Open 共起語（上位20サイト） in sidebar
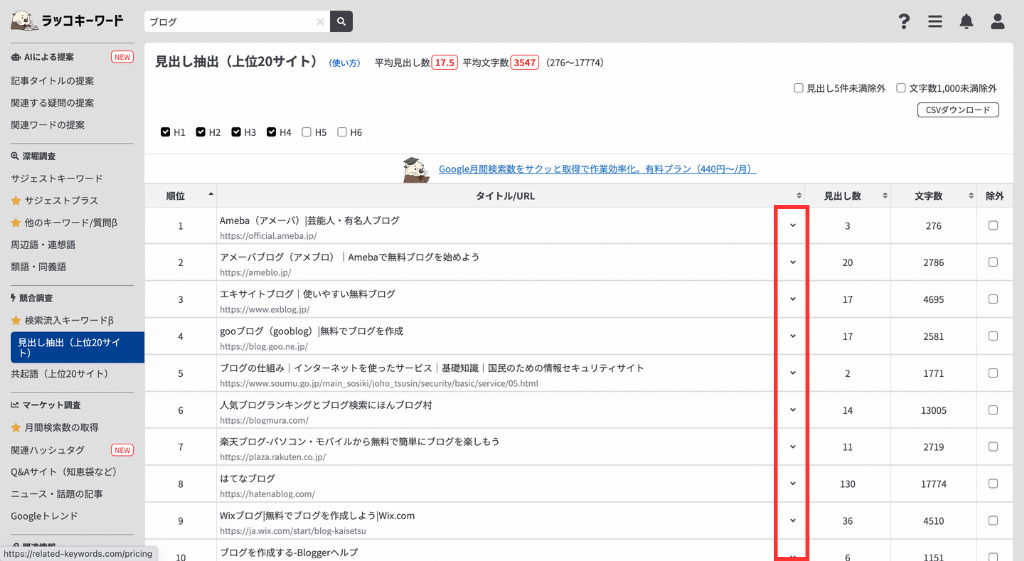Viewport: 1024px width, 561px height. [59, 374]
